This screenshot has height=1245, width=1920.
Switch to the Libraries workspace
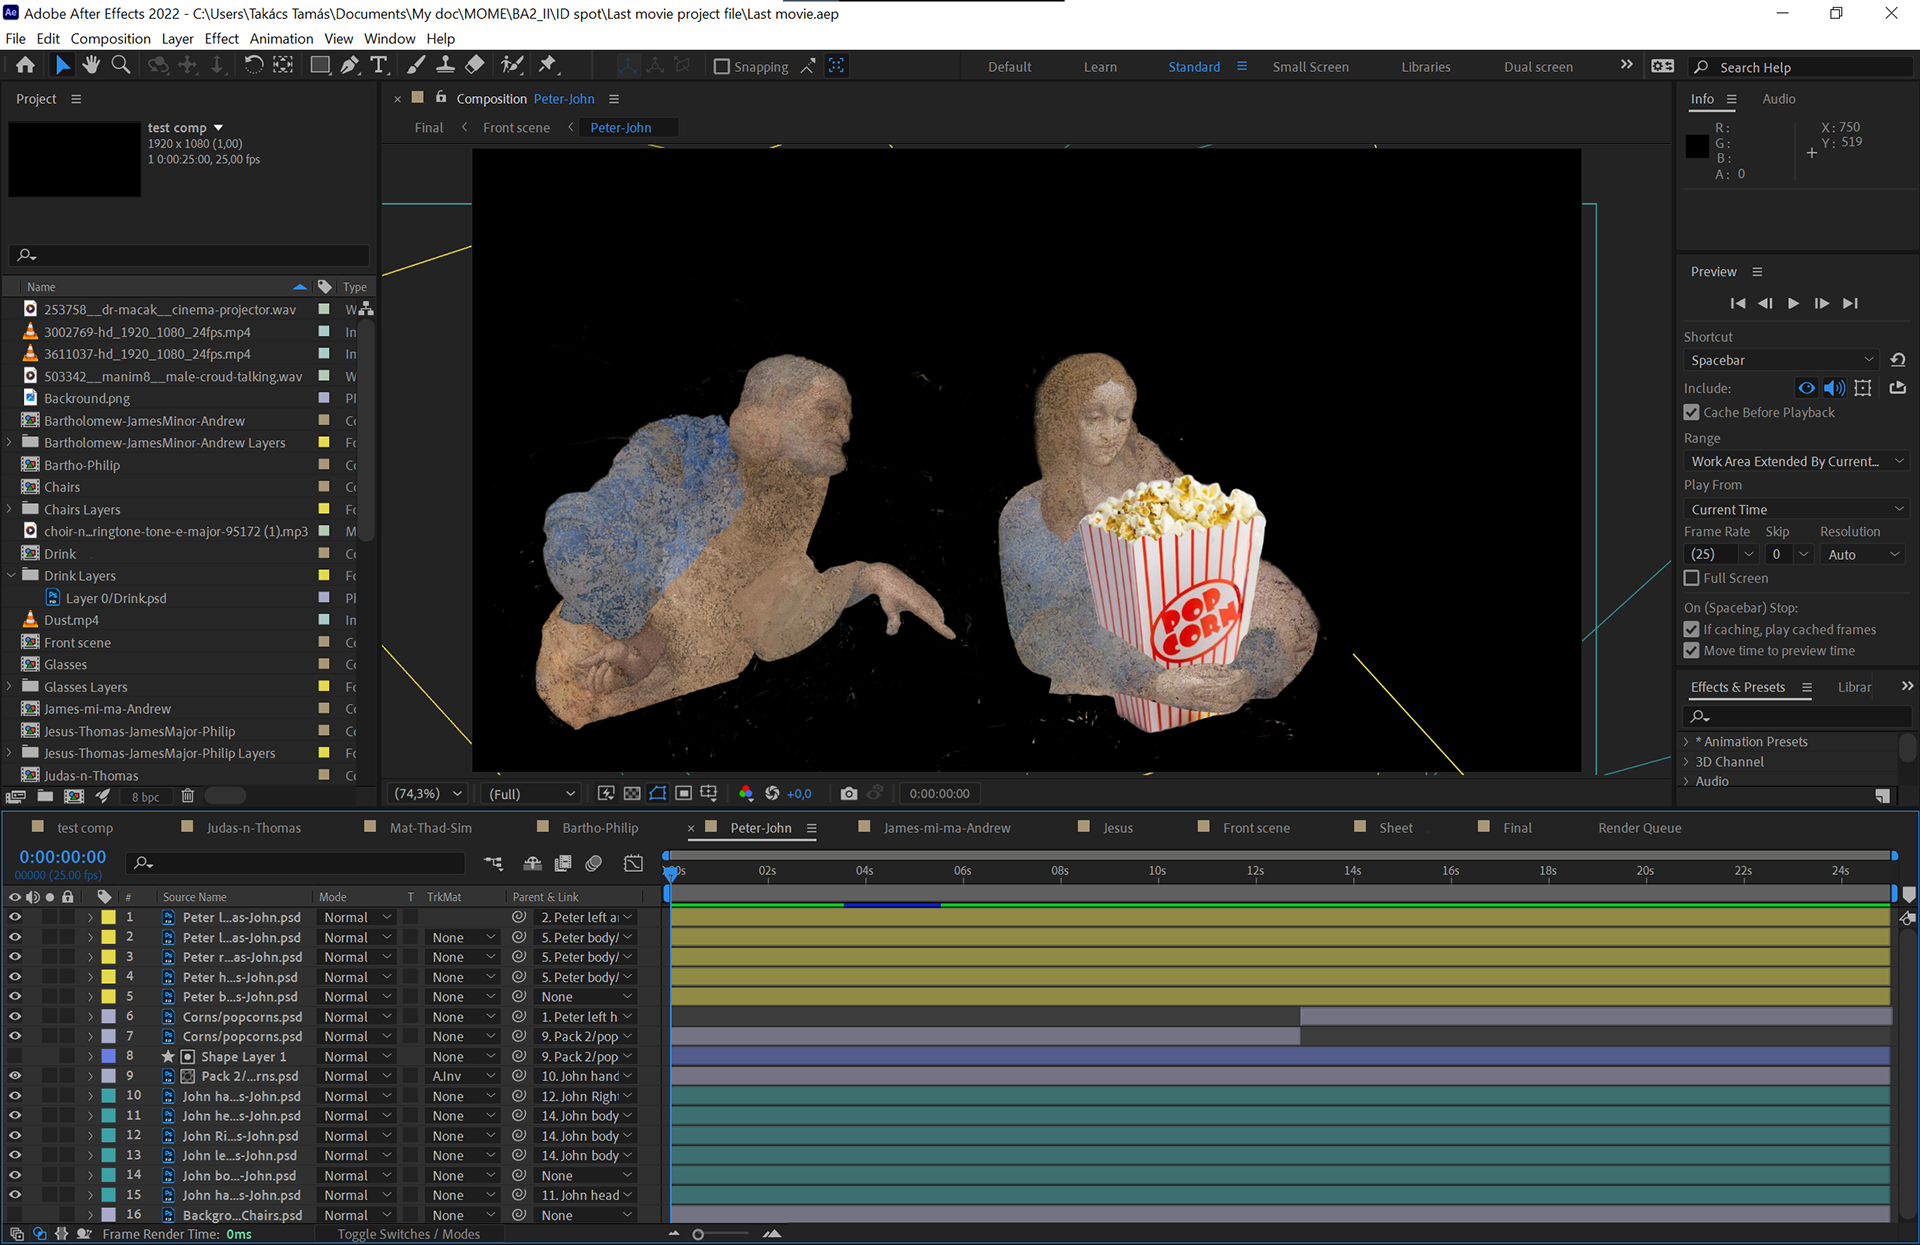pos(1425,66)
